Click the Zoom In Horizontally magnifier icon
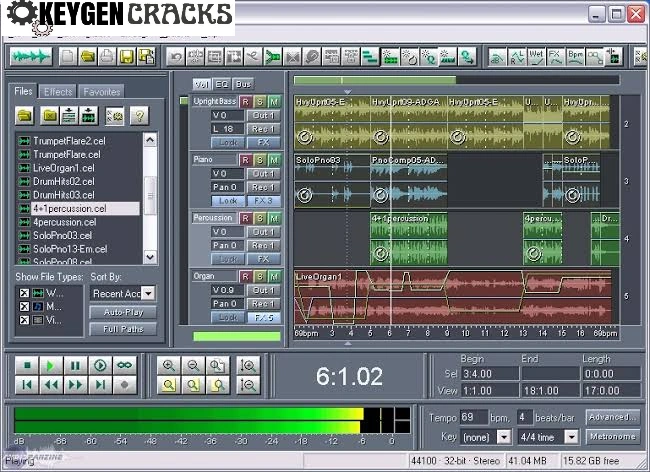Viewport: 650px width, 472px height. click(x=169, y=366)
